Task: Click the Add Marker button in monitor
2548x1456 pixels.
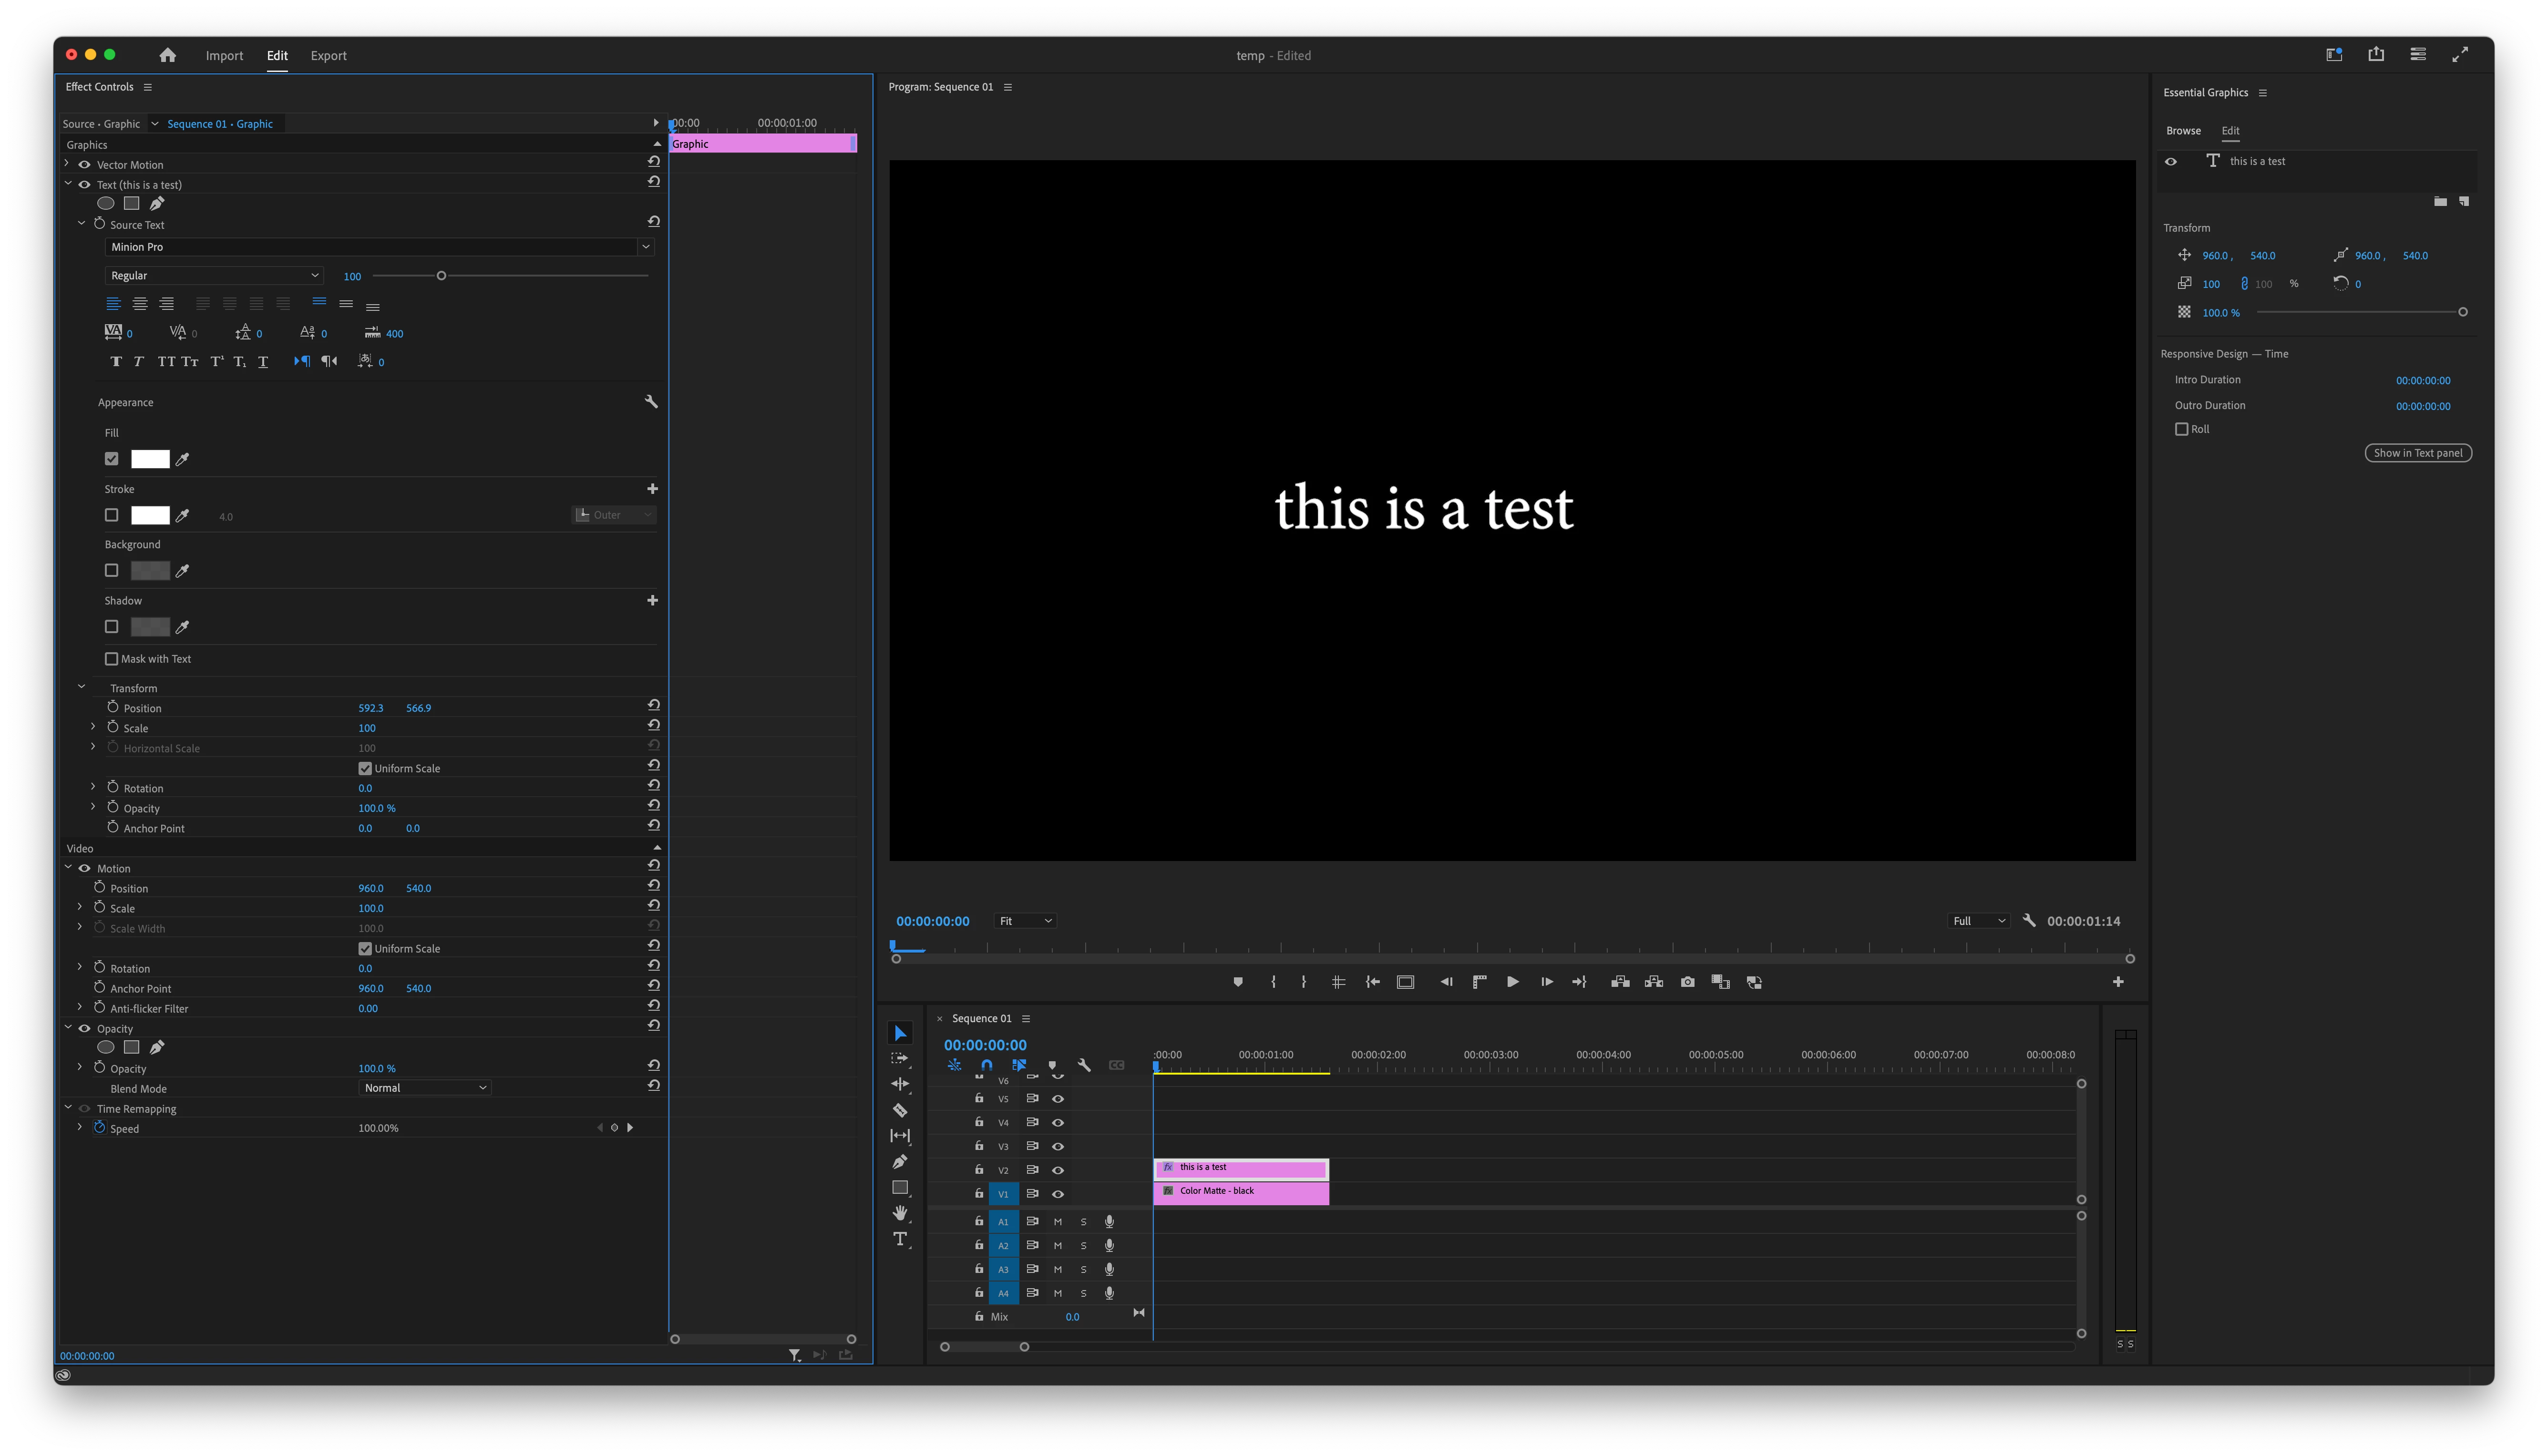Action: pos(1238,982)
